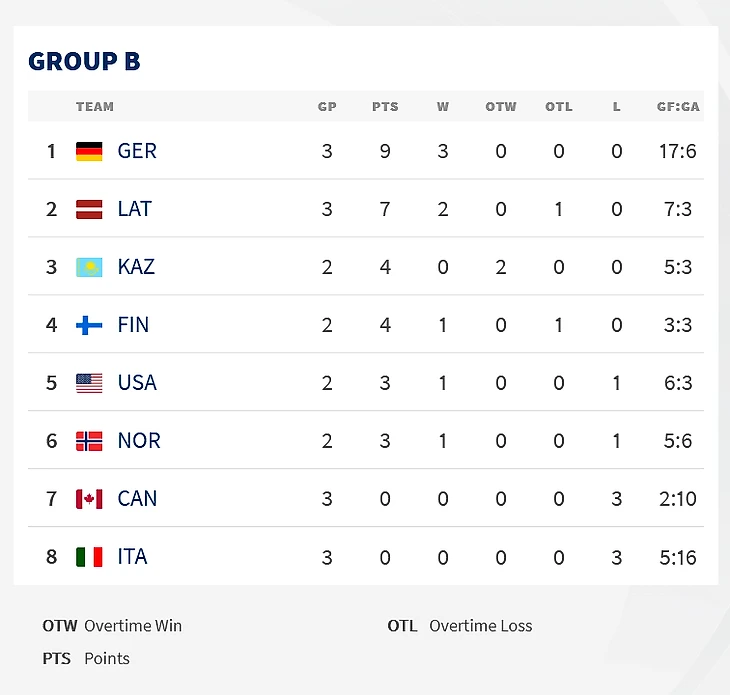This screenshot has height=695, width=730.
Task: Open the LAT team link
Action: coord(135,209)
